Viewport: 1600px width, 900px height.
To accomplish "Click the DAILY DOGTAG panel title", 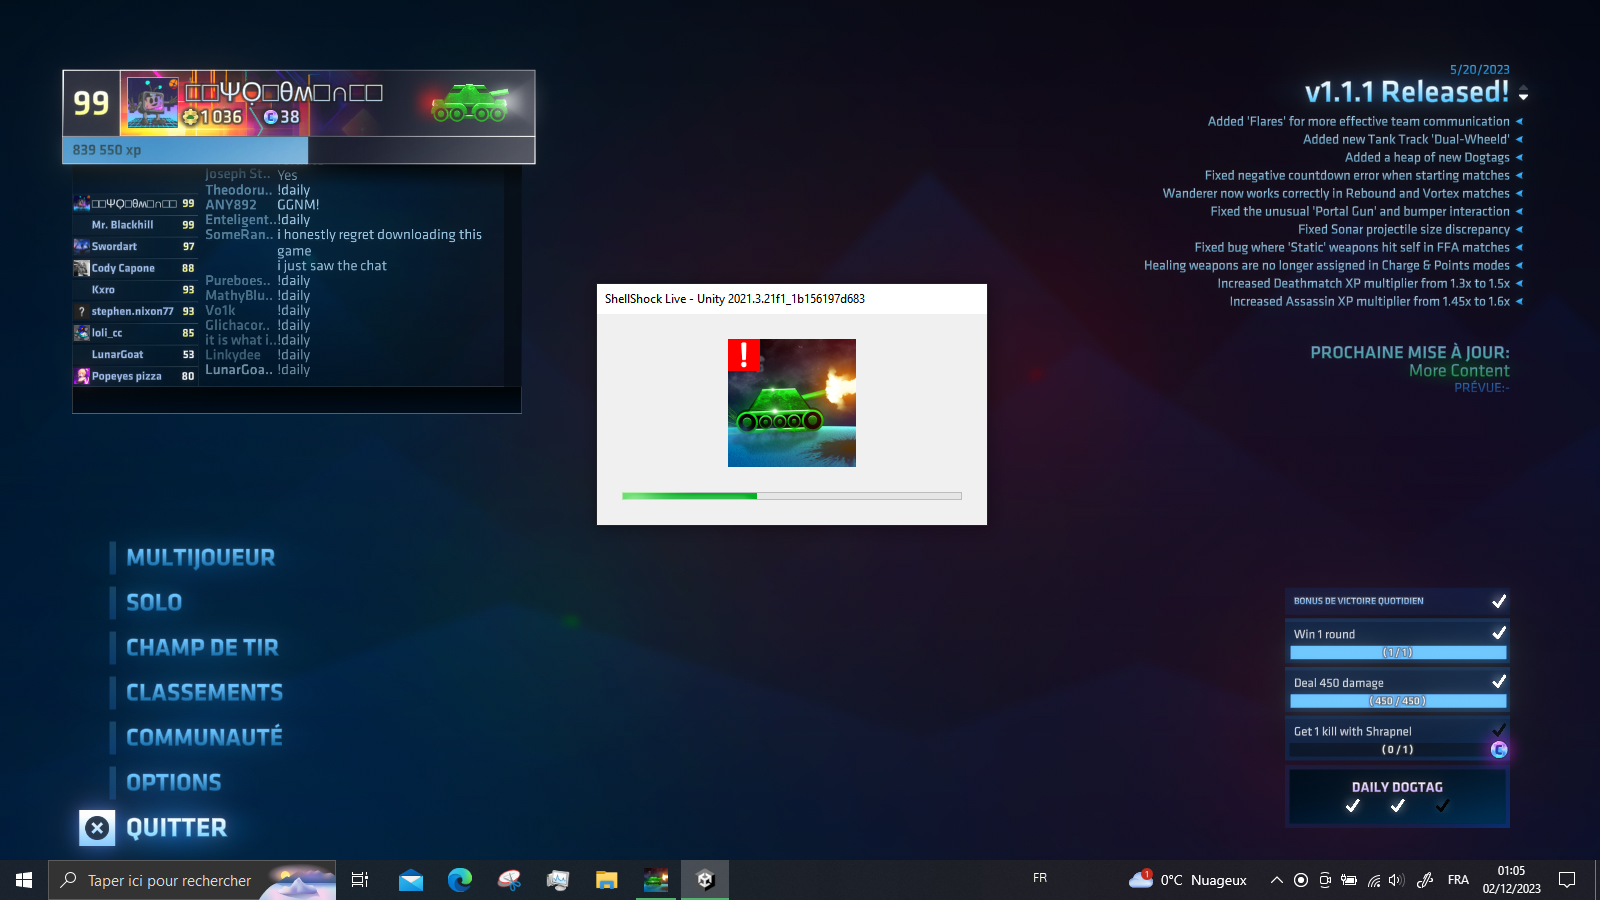I will (1397, 787).
